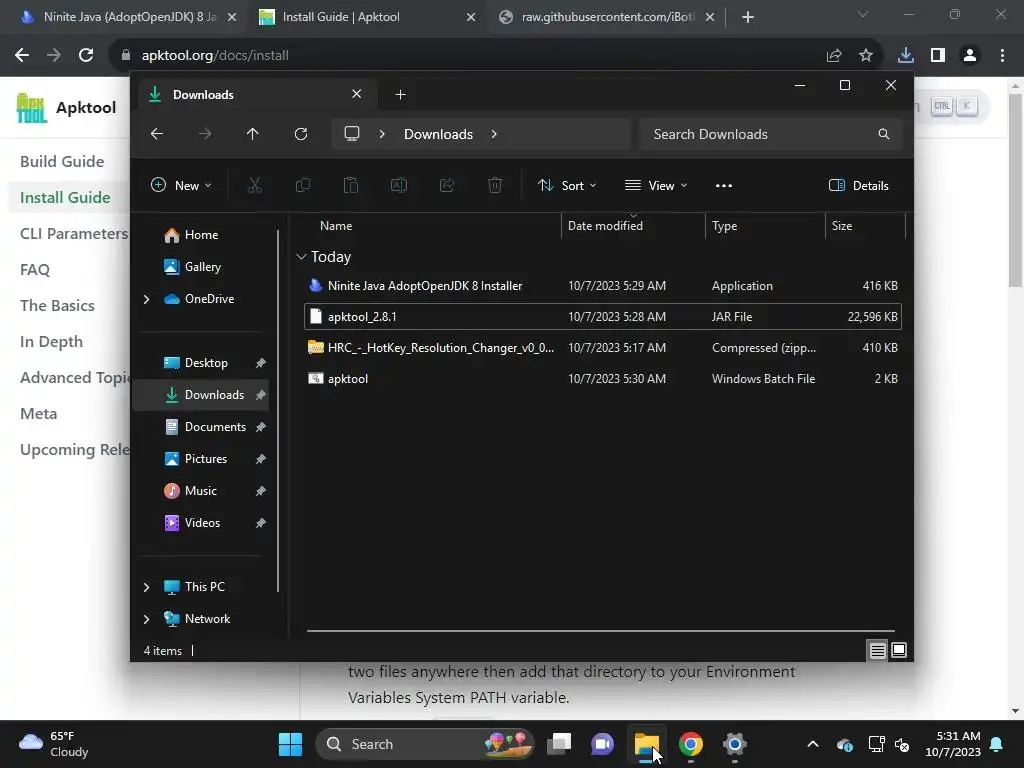The height and width of the screenshot is (768, 1024).
Task: Click chevron after Downloads in address bar
Action: point(494,134)
